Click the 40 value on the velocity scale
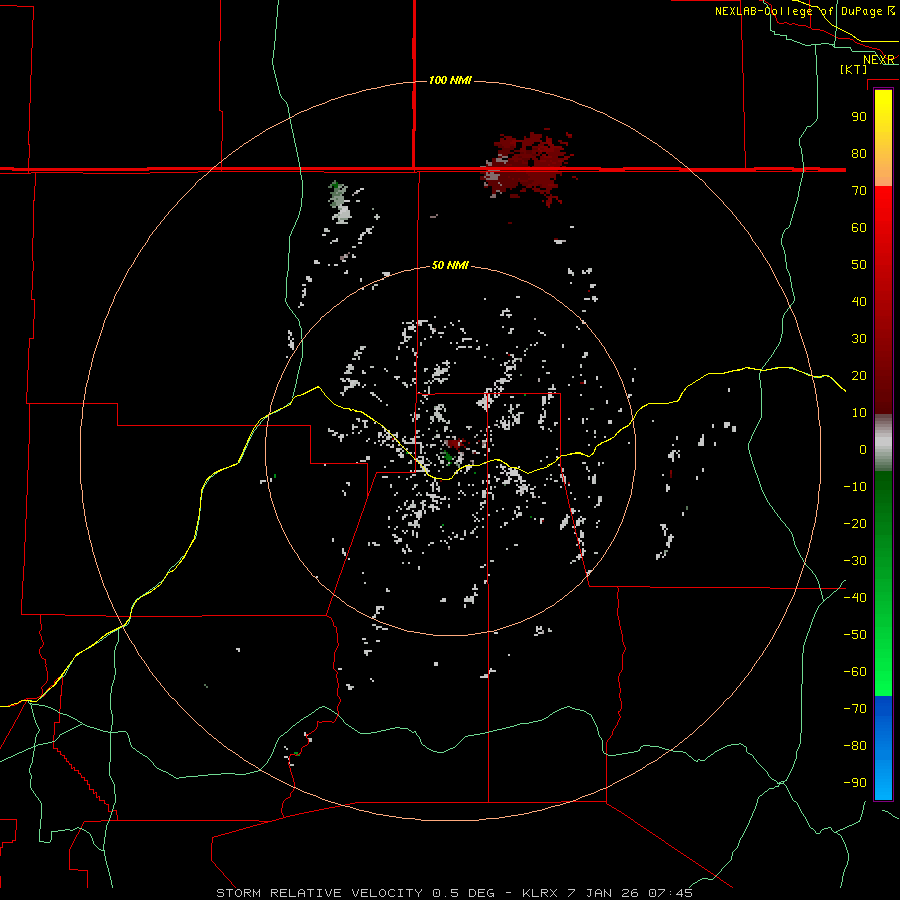900x900 pixels. [x=859, y=301]
